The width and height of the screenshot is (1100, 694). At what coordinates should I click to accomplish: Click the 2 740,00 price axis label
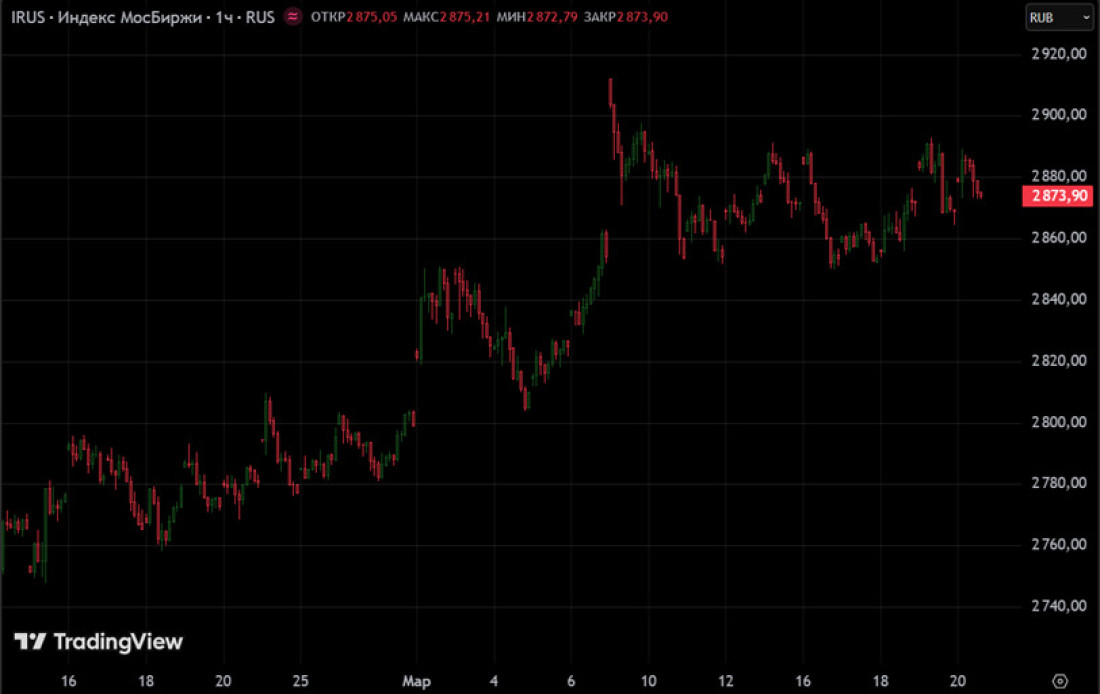click(1059, 606)
